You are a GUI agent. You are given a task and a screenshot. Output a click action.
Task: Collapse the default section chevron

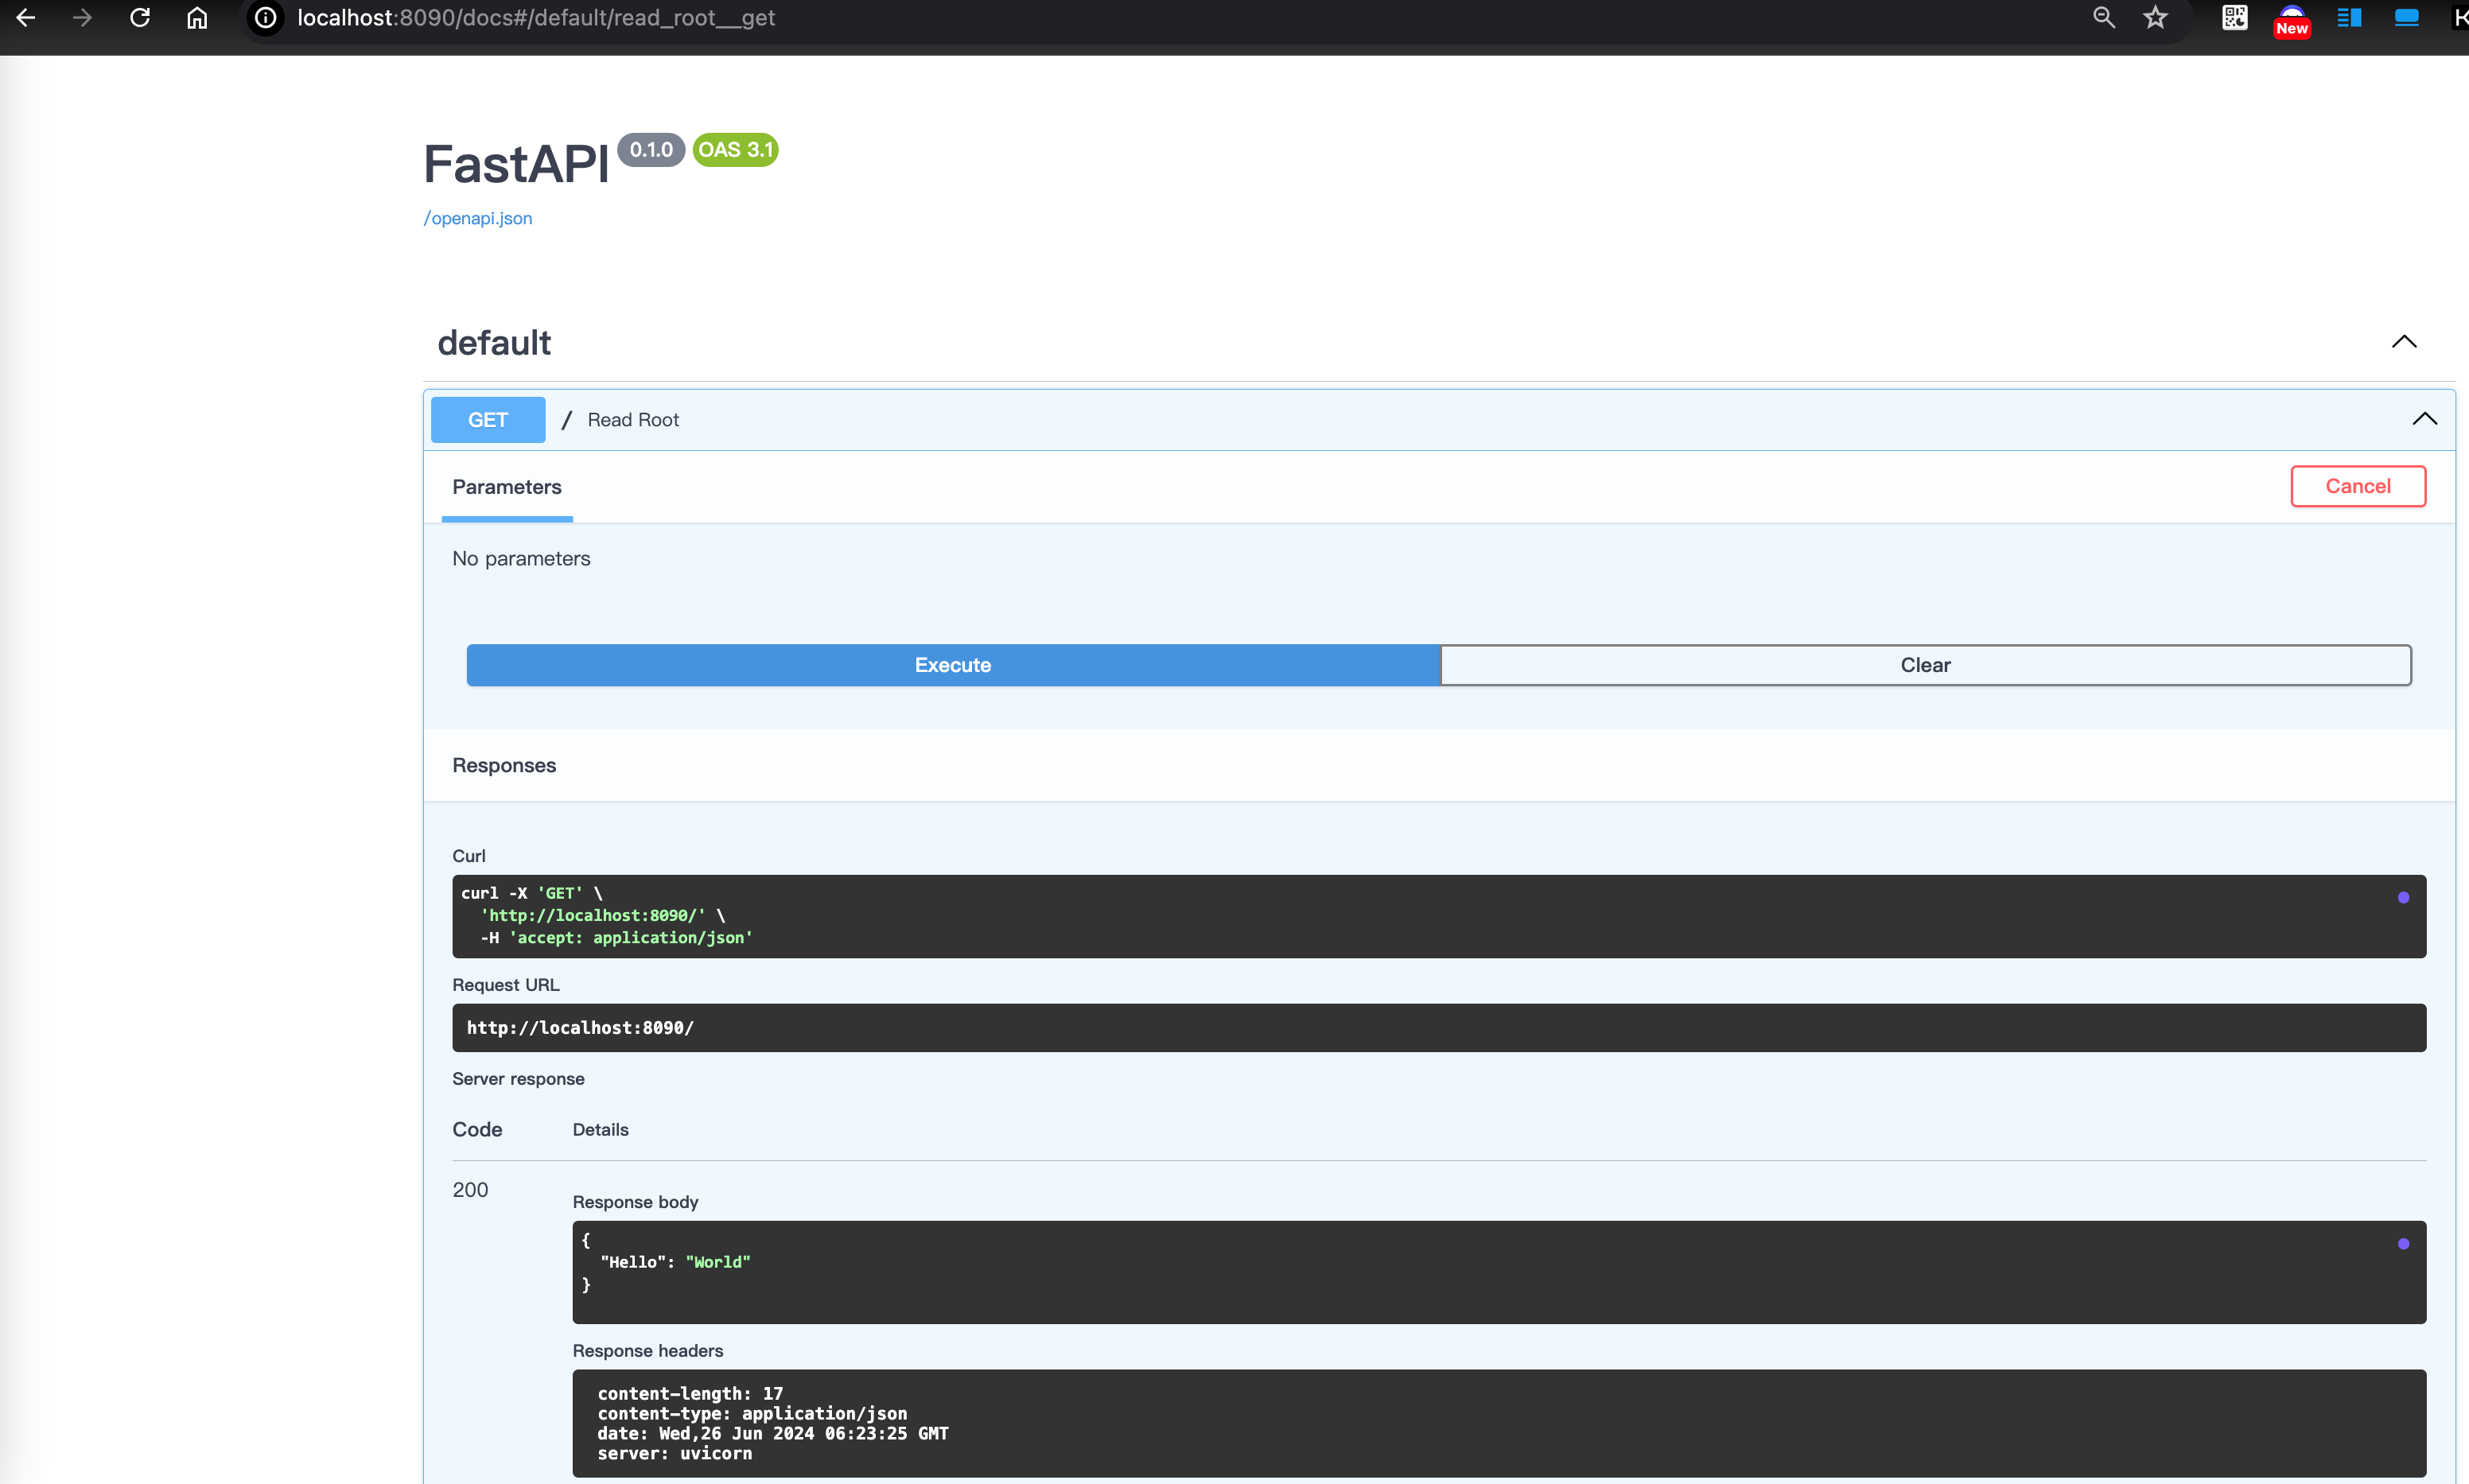point(2403,342)
